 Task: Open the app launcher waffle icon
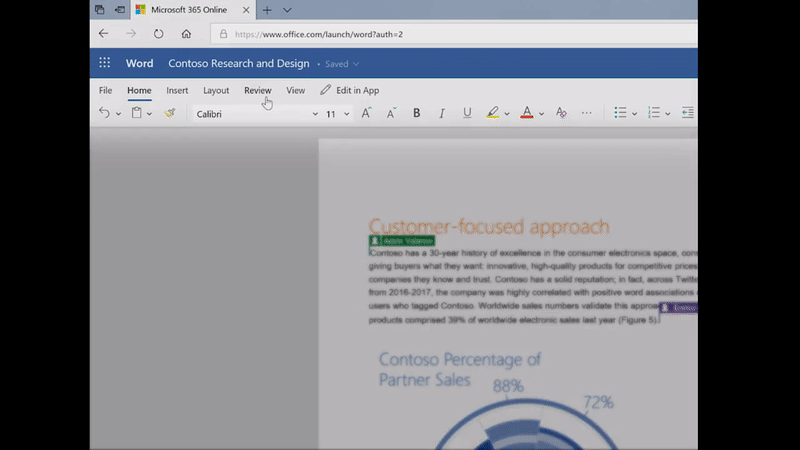coord(105,63)
